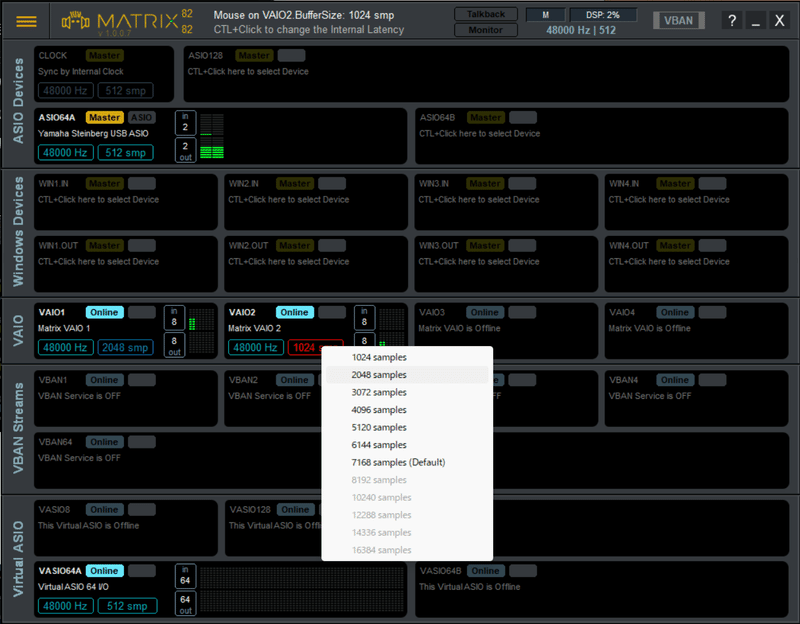Click the Monitor button
The width and height of the screenshot is (800, 624).
486,30
